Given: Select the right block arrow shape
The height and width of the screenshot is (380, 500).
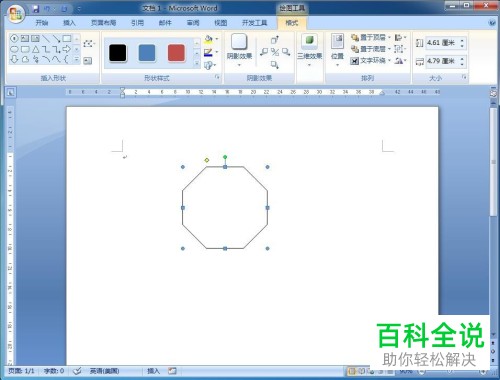Looking at the screenshot, I should 67,49.
